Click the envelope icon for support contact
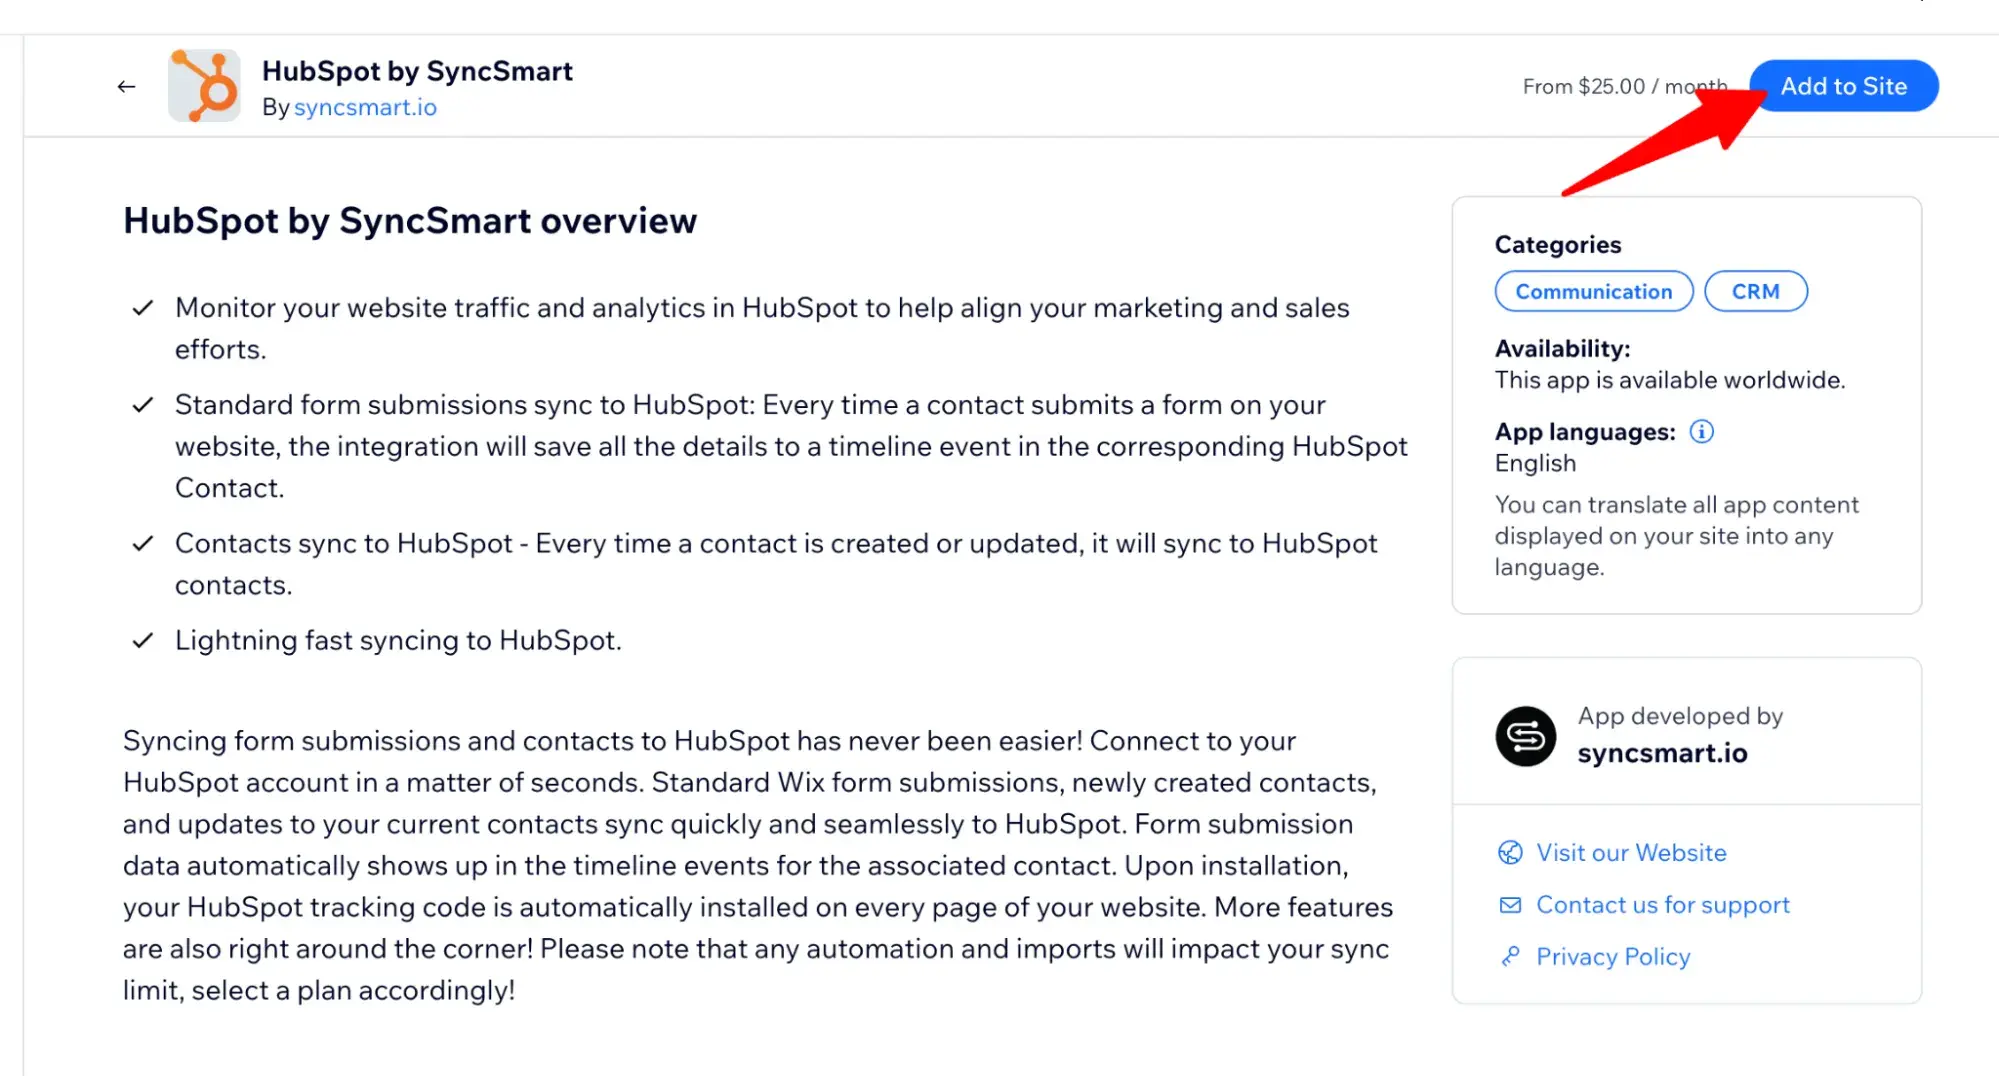This screenshot has height=1076, width=1999. 1510,905
